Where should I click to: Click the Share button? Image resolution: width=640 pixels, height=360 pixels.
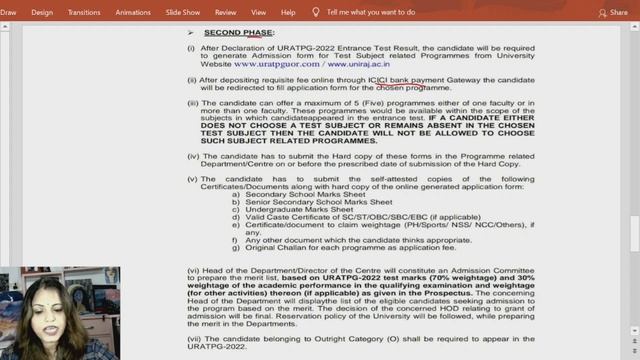click(x=613, y=13)
